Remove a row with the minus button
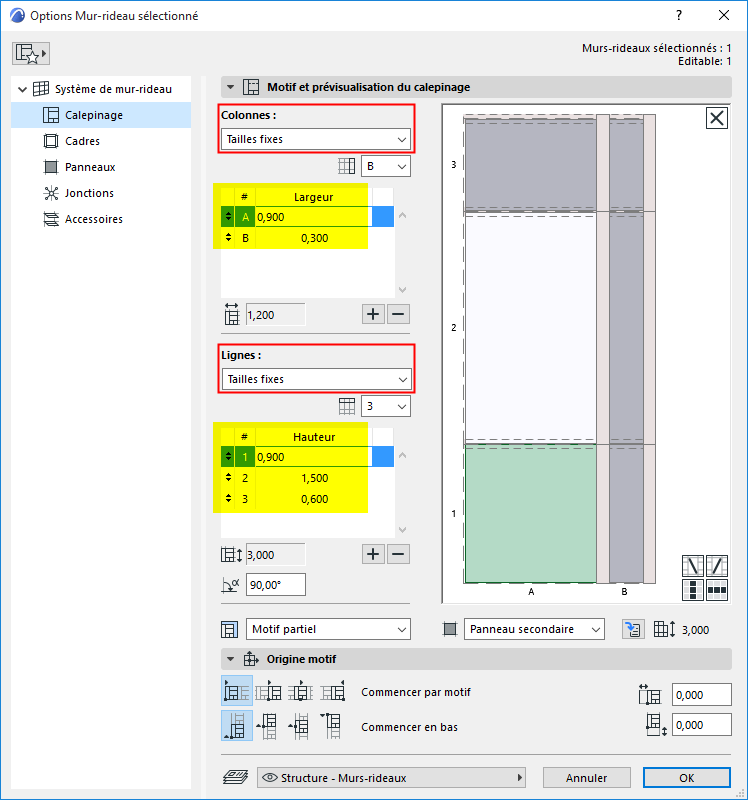Screen dimensions: 748x800 pyautogui.click(x=398, y=554)
